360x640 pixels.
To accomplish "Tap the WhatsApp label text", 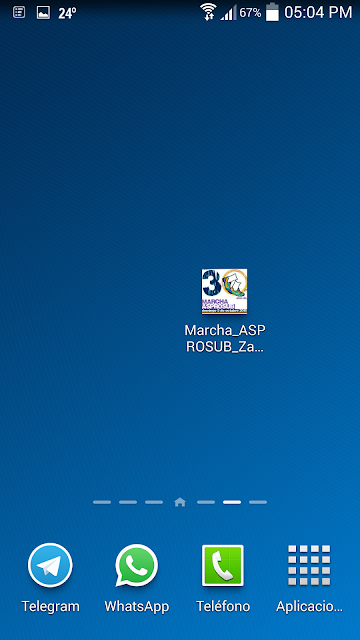I will point(137,607).
